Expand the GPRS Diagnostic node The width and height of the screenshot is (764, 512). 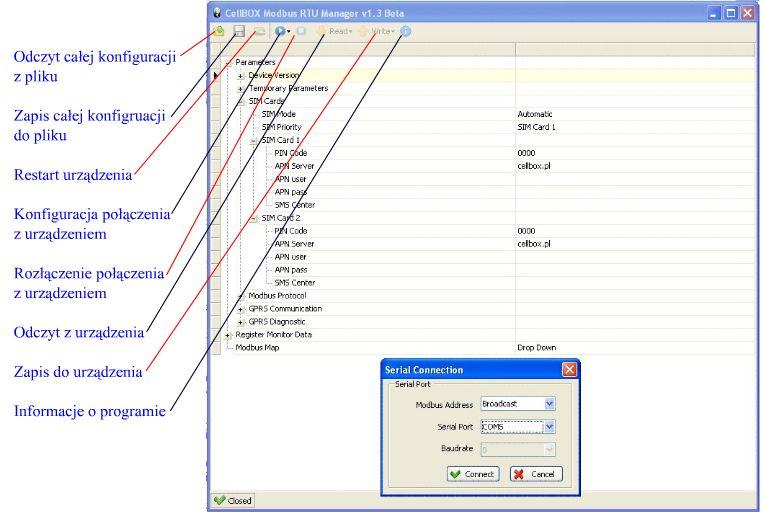[x=240, y=322]
